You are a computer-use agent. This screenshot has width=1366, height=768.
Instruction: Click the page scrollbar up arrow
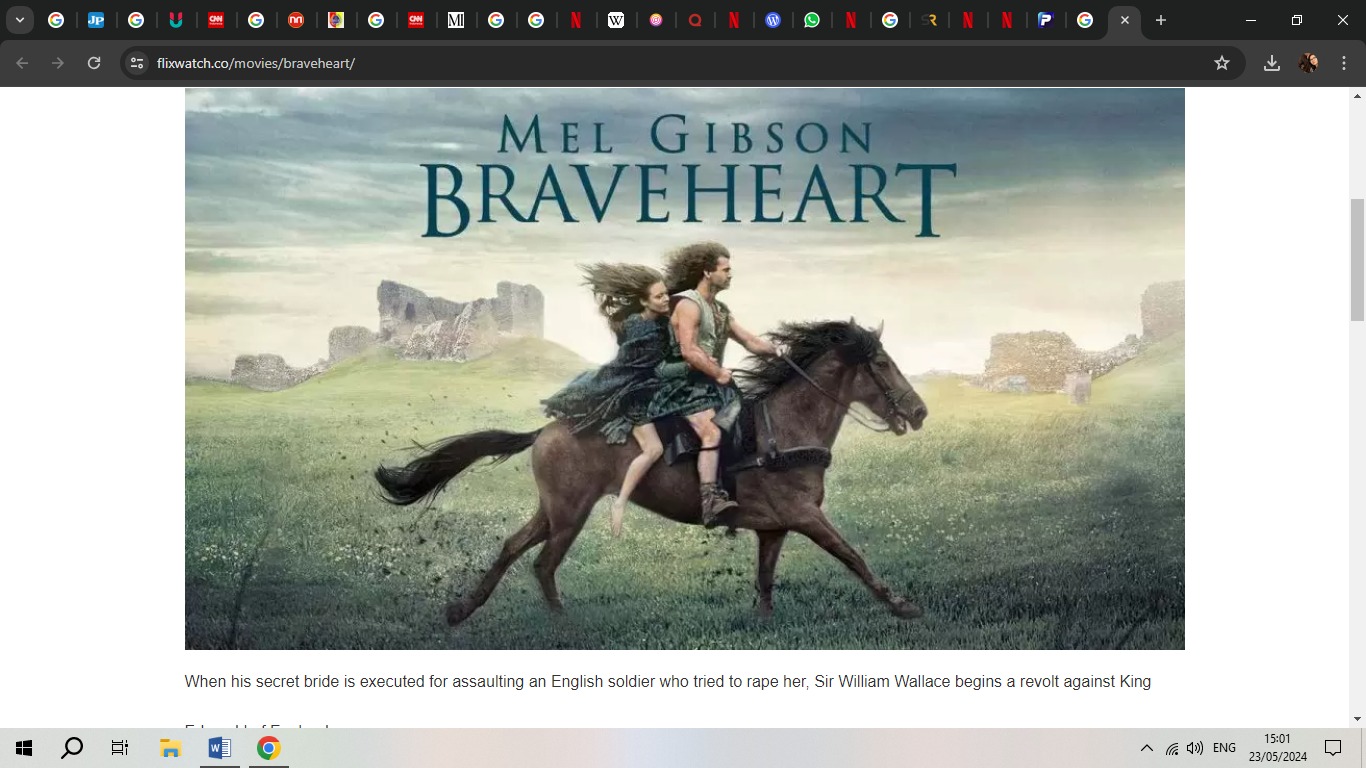(1358, 96)
